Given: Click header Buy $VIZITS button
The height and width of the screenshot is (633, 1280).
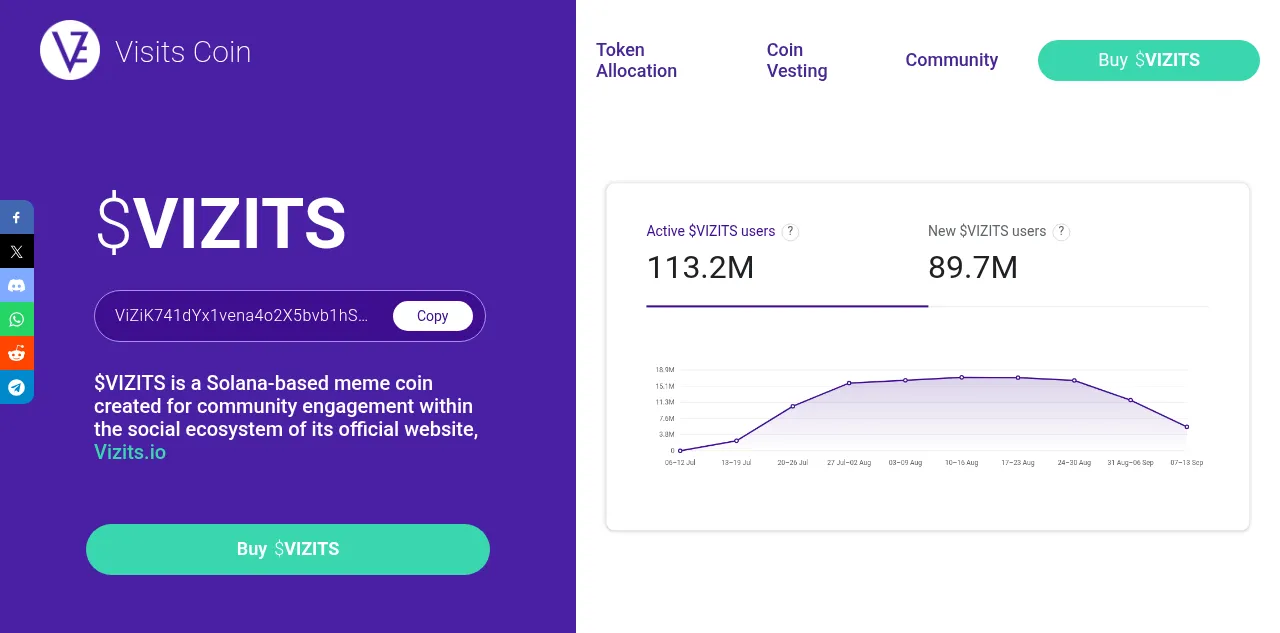Looking at the screenshot, I should [x=1149, y=60].
